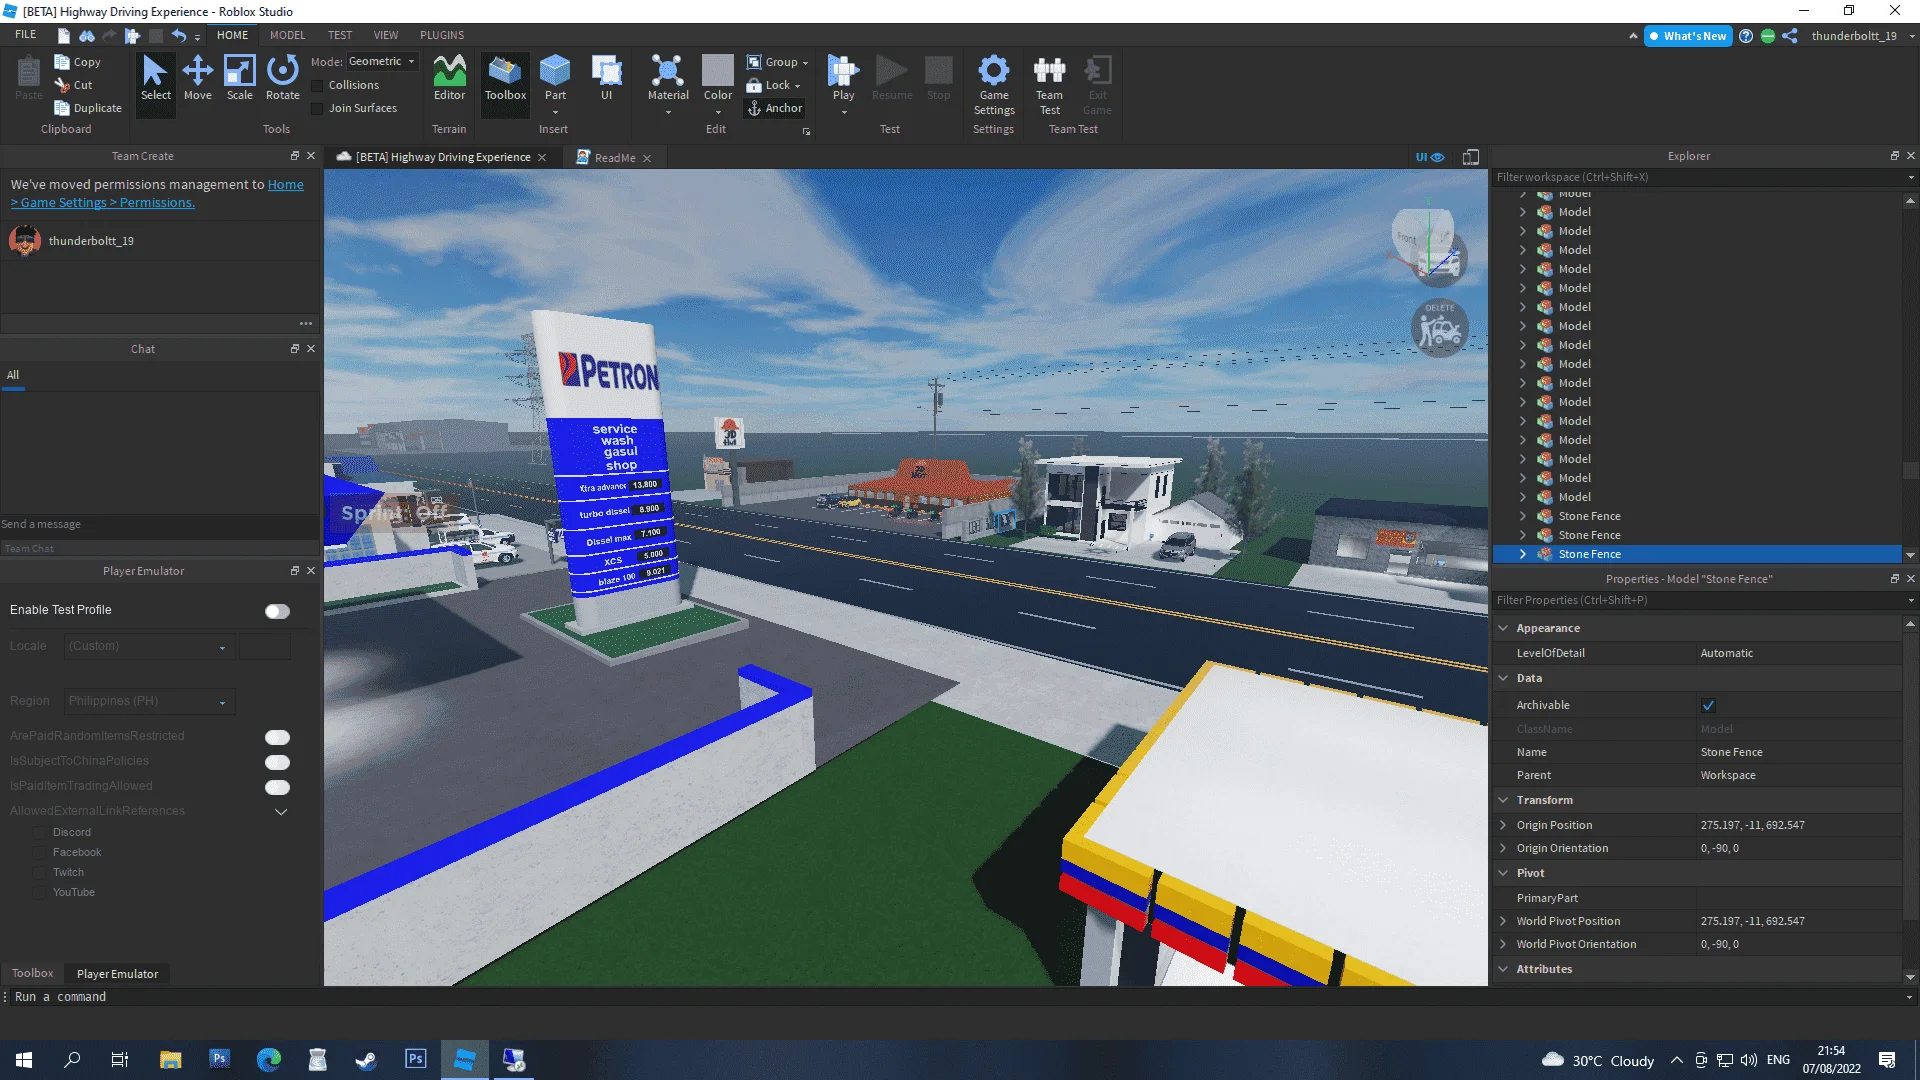Click the Explorer panel vertical scrollbar

point(1910,470)
